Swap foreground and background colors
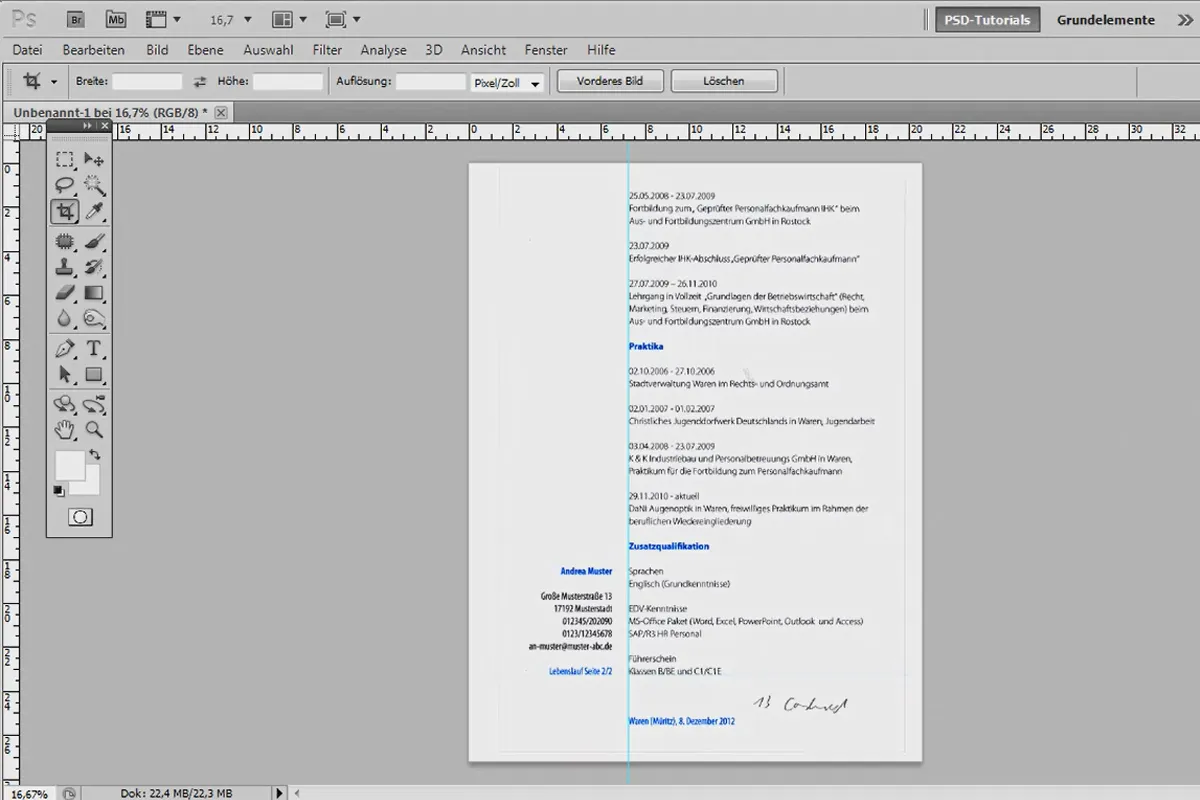The width and height of the screenshot is (1200, 800). click(95, 455)
